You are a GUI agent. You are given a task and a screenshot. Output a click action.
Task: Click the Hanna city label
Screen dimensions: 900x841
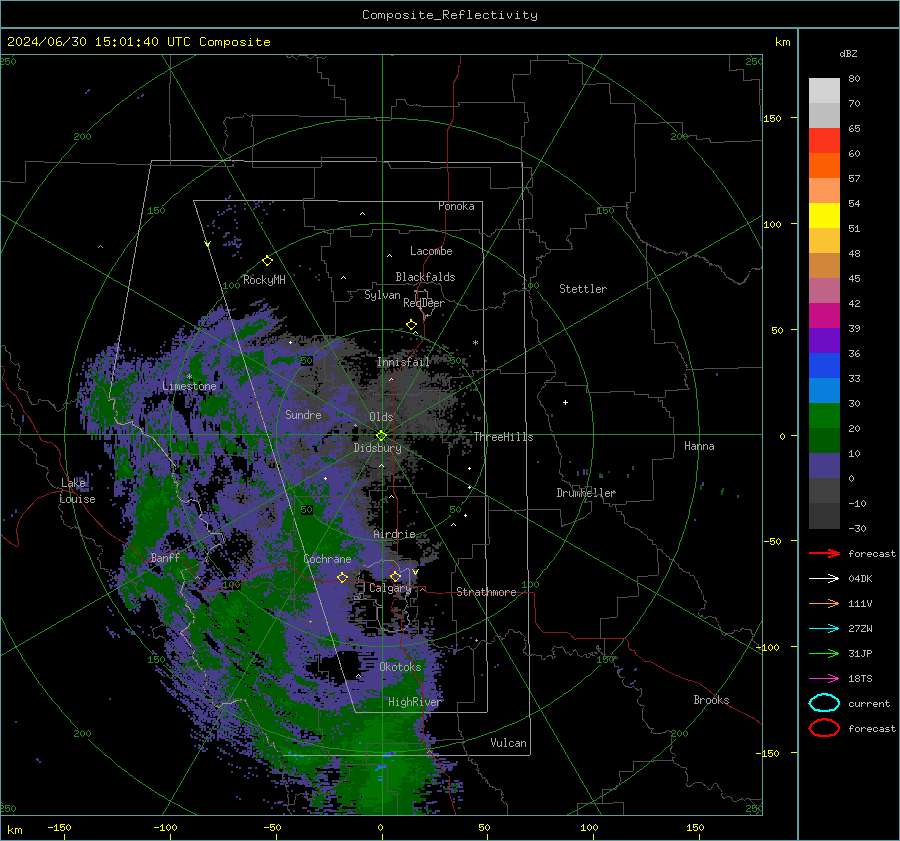click(x=699, y=446)
